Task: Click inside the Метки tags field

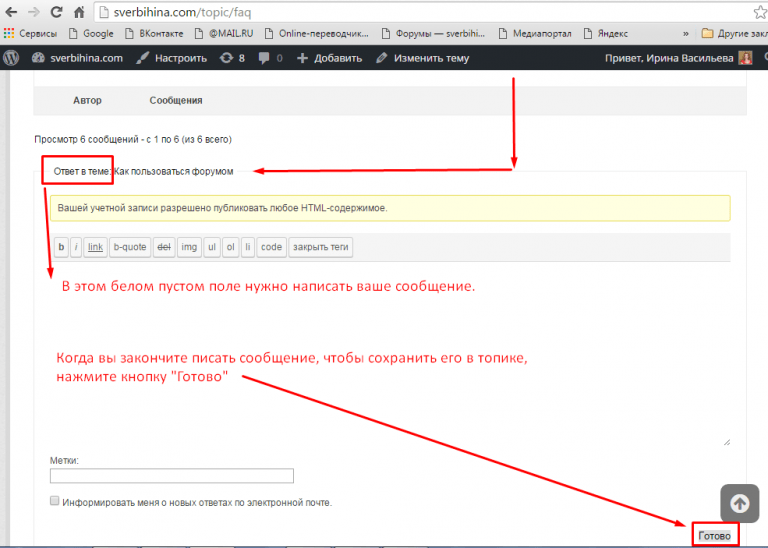Action: (x=171, y=476)
